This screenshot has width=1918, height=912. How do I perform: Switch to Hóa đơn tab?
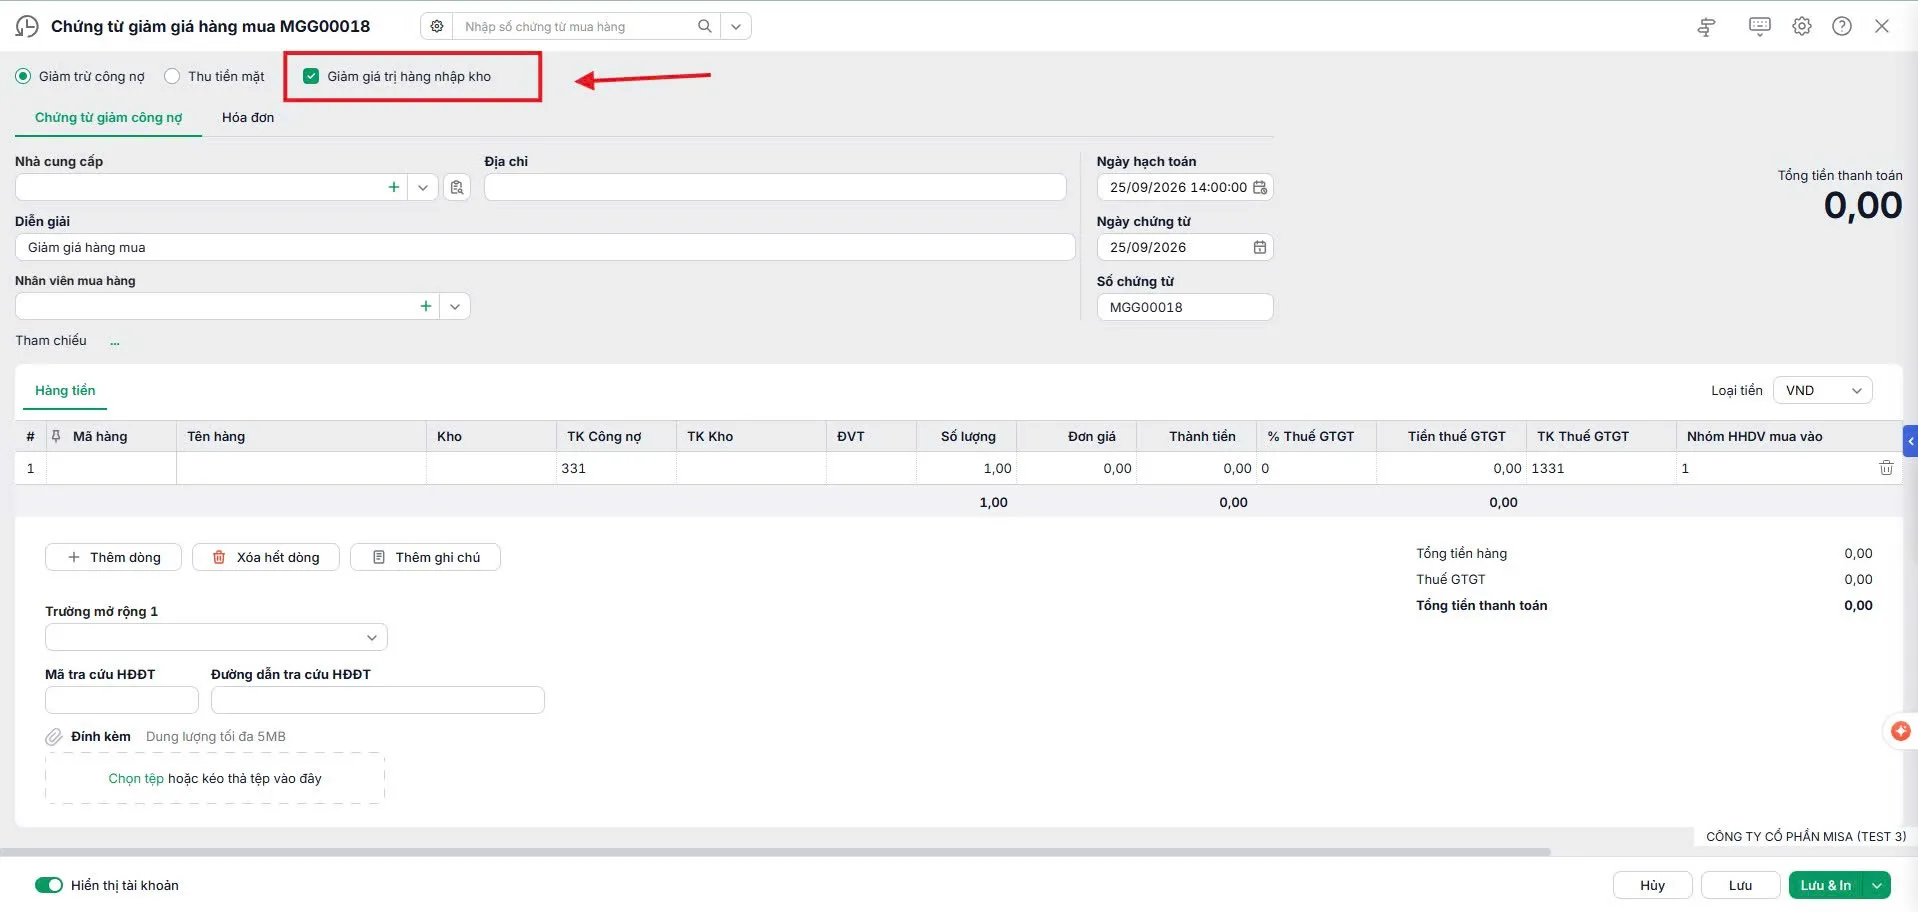click(248, 117)
